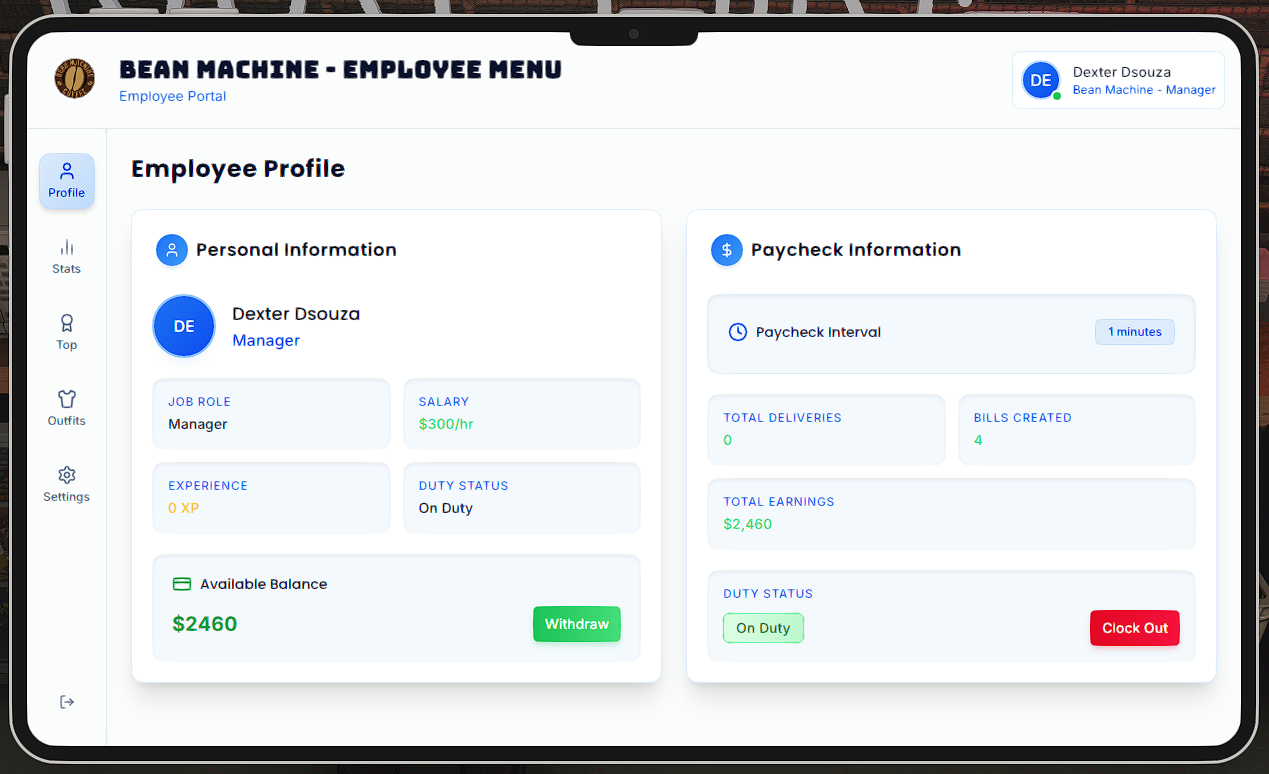The height and width of the screenshot is (774, 1269).
Task: Click the green On Duty status badge
Action: [x=763, y=628]
